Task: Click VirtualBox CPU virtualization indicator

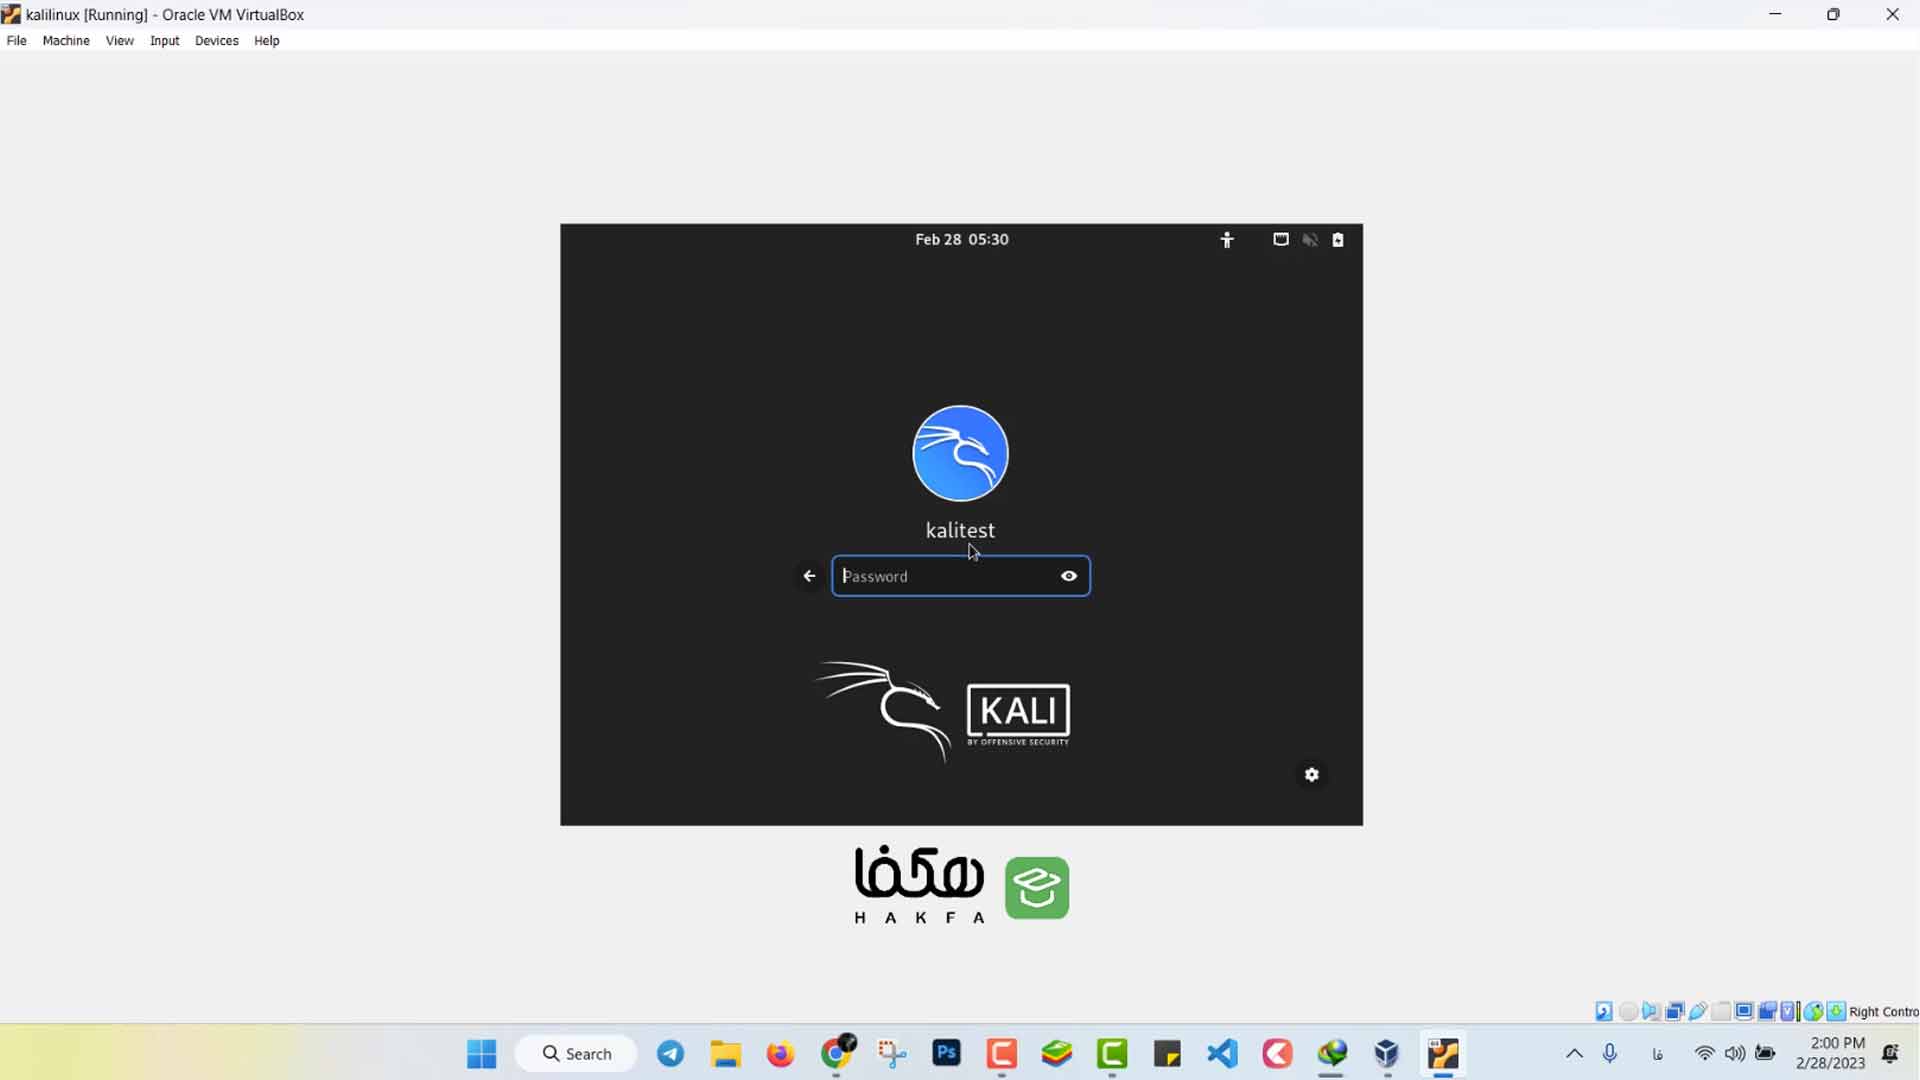Action: [x=1789, y=1011]
